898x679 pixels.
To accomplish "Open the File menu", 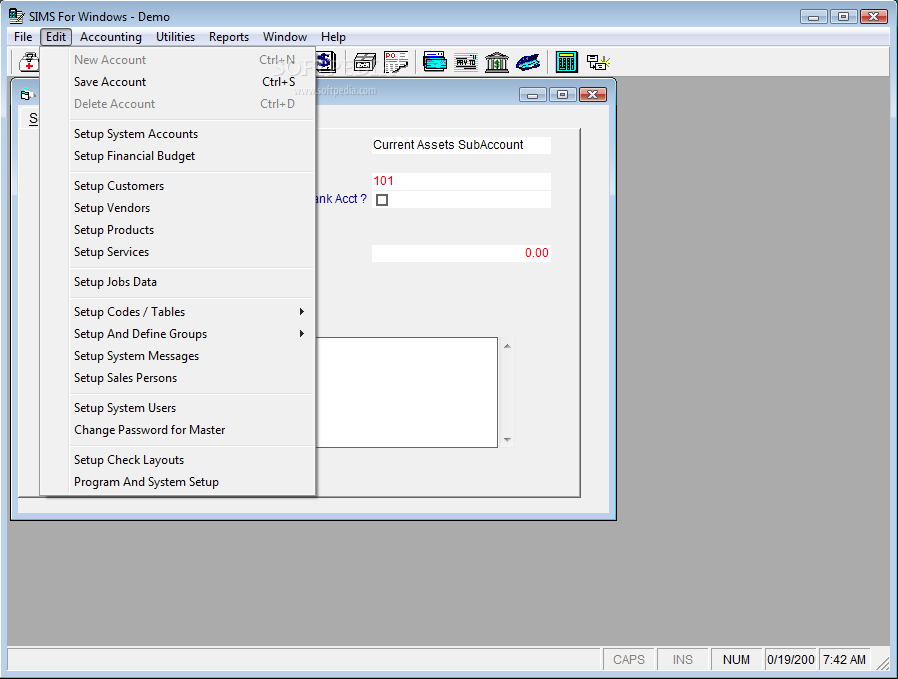I will 23,37.
